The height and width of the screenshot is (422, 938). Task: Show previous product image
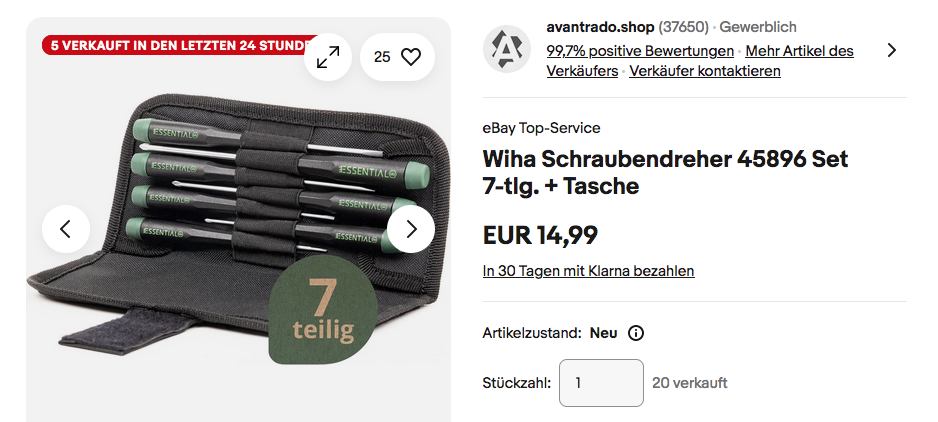[x=66, y=229]
